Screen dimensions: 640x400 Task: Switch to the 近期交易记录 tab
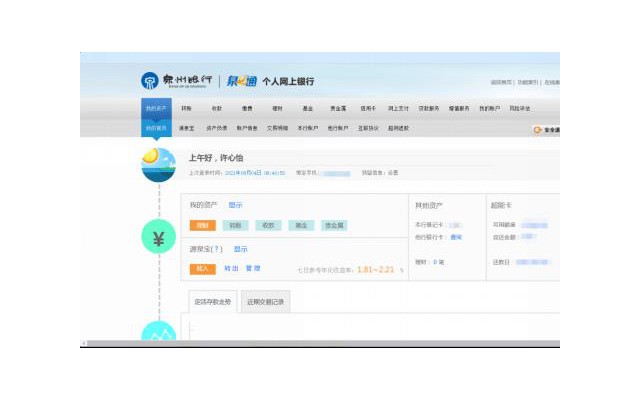coord(266,302)
